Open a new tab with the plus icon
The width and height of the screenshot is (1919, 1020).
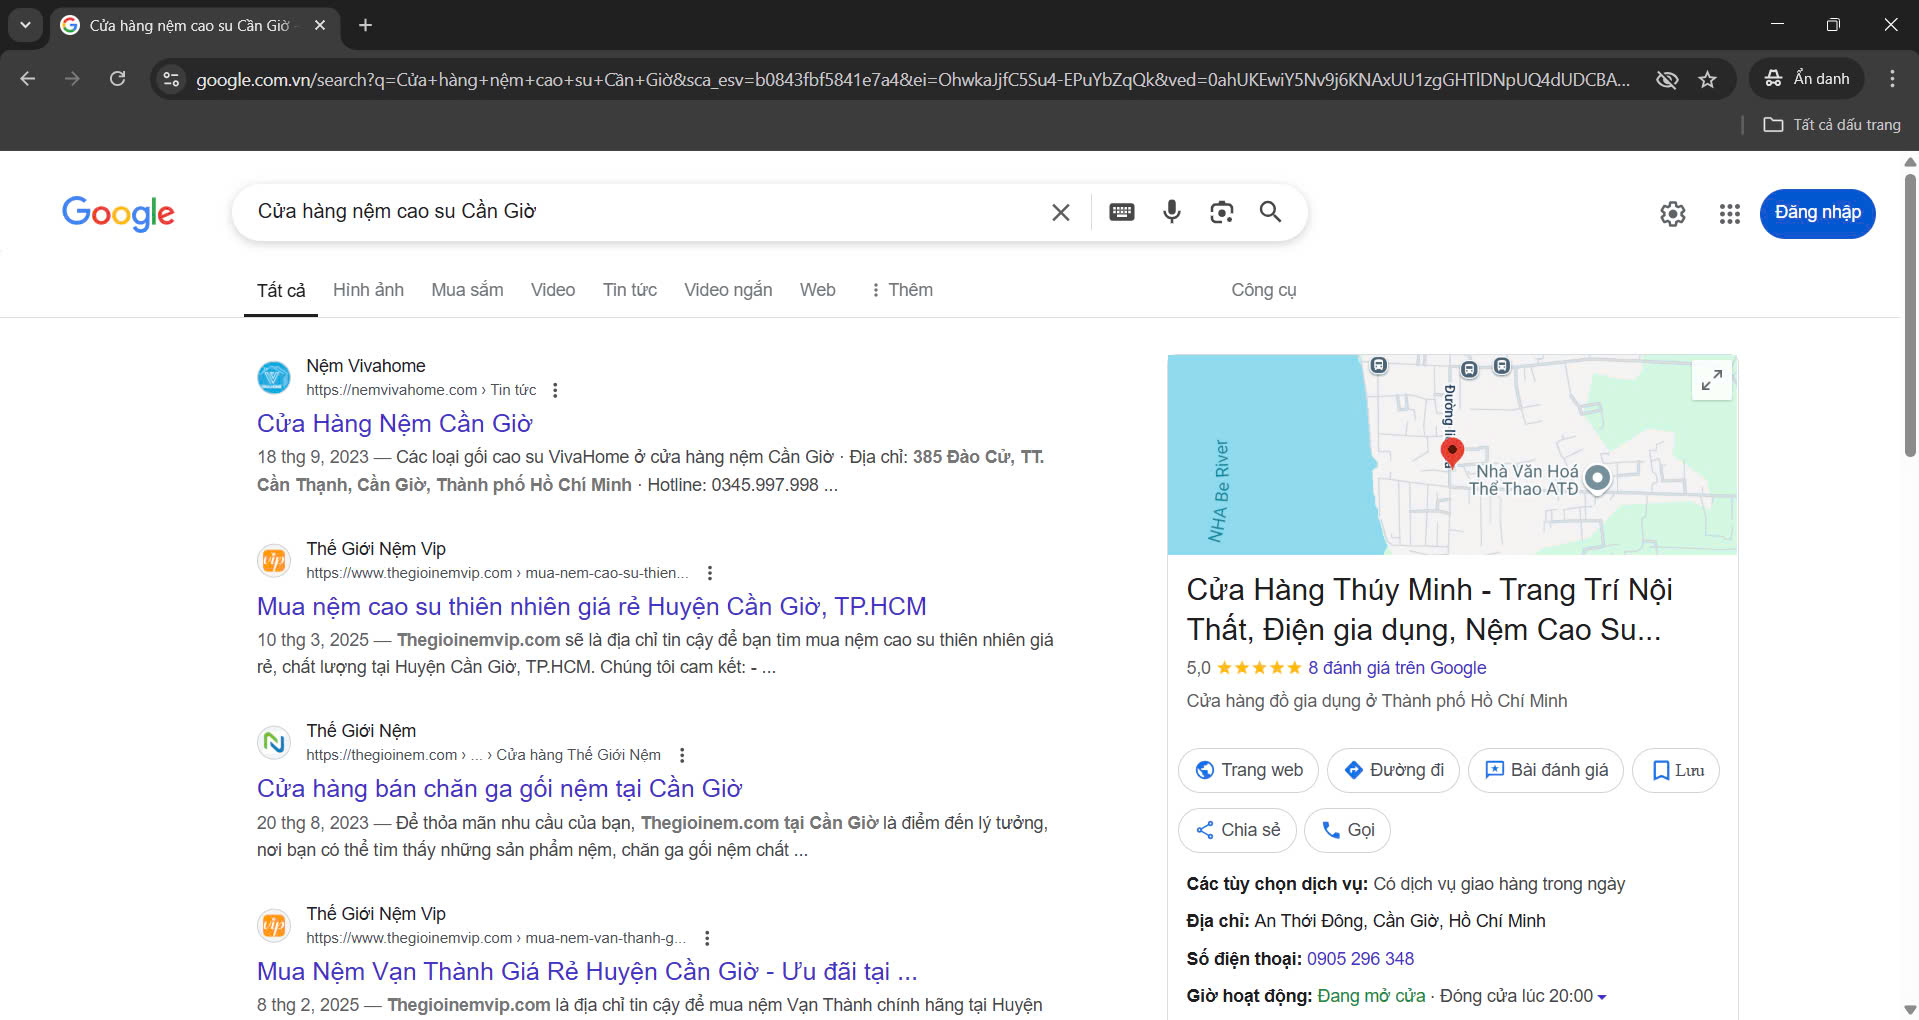pyautogui.click(x=366, y=25)
